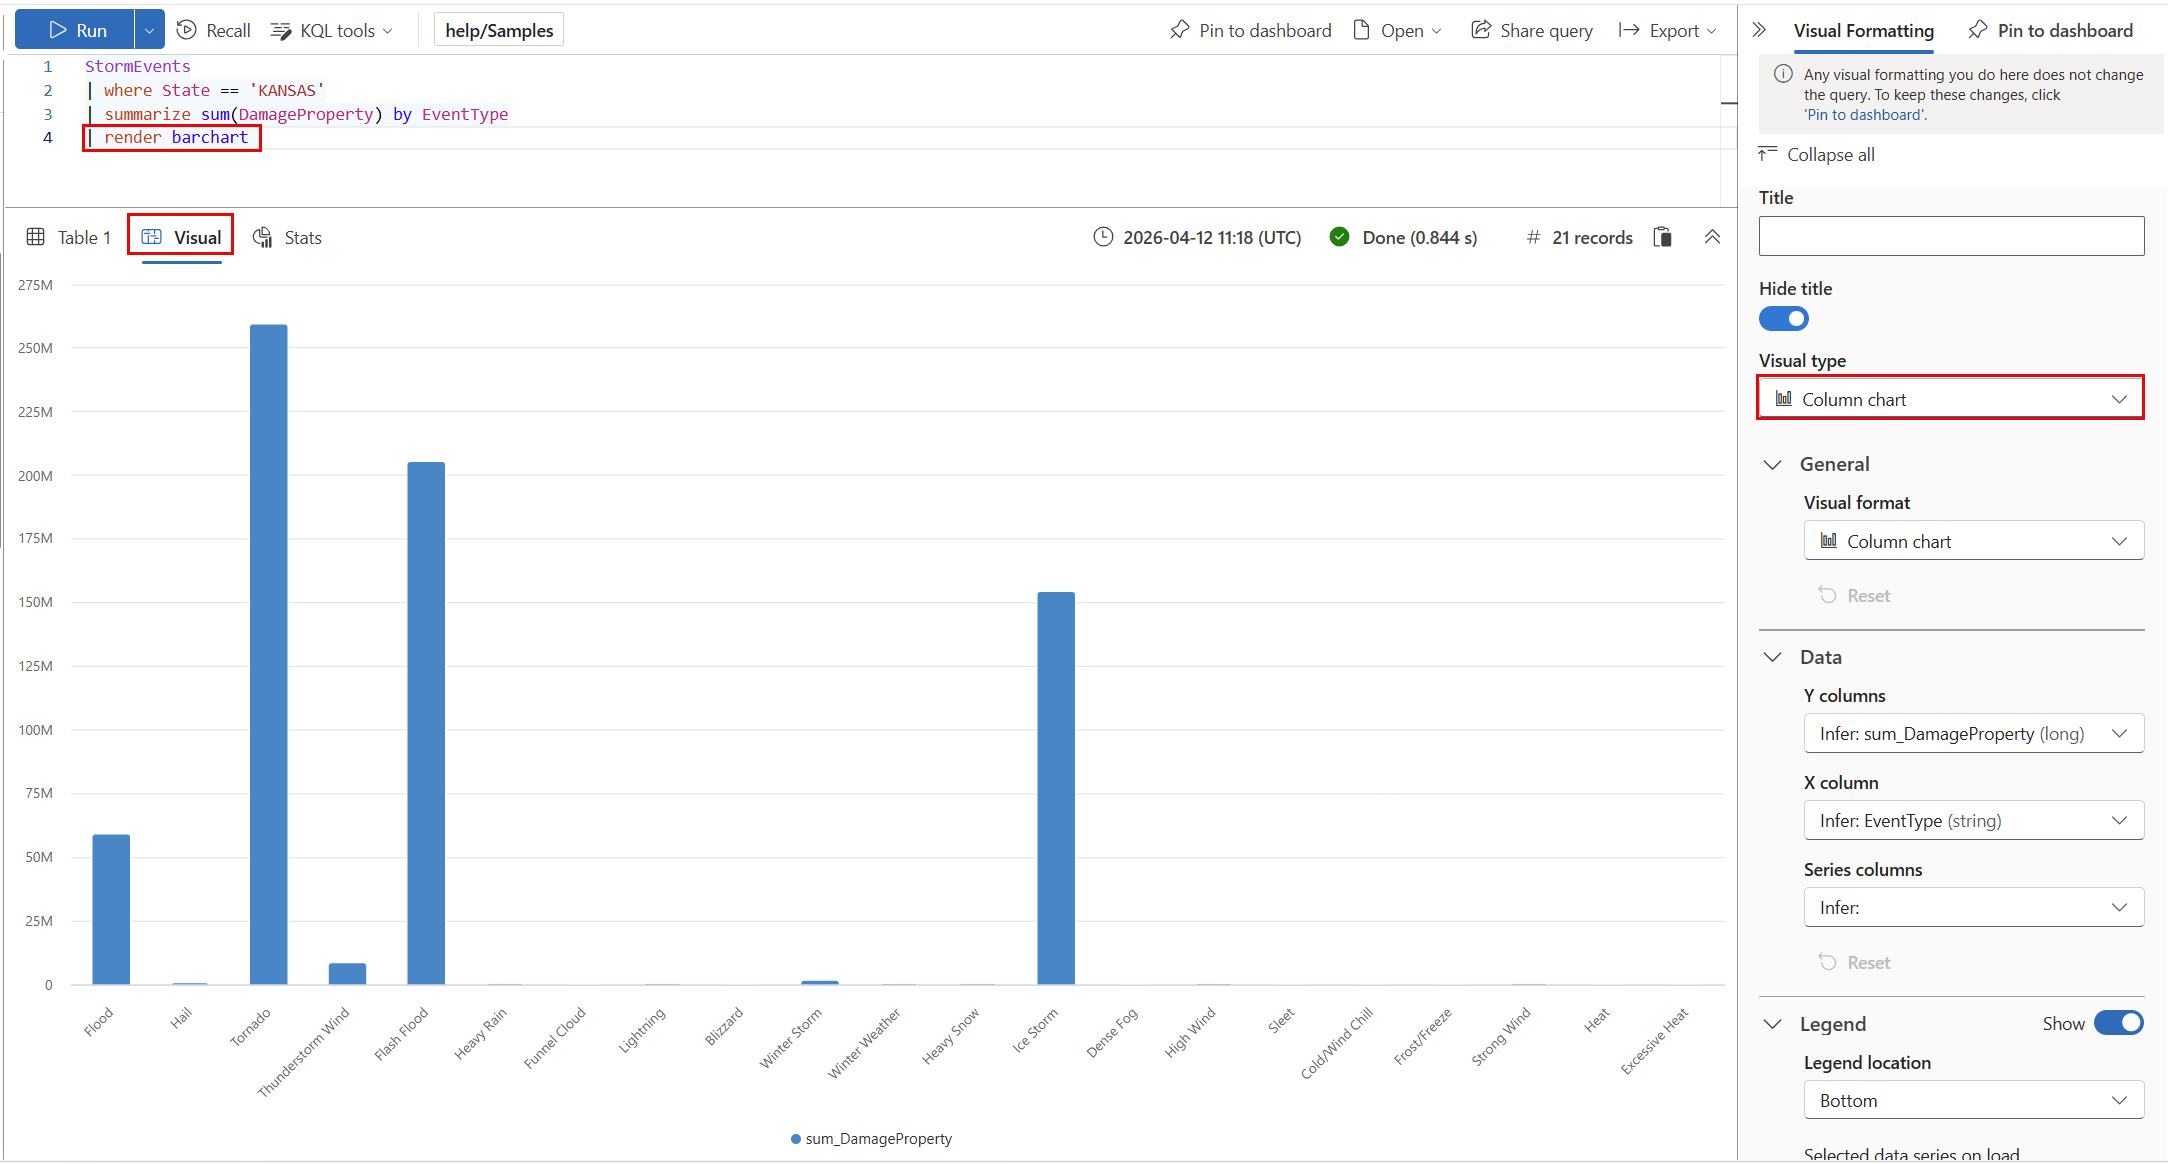Click the 'Pin to dashboard' info link

(1865, 115)
